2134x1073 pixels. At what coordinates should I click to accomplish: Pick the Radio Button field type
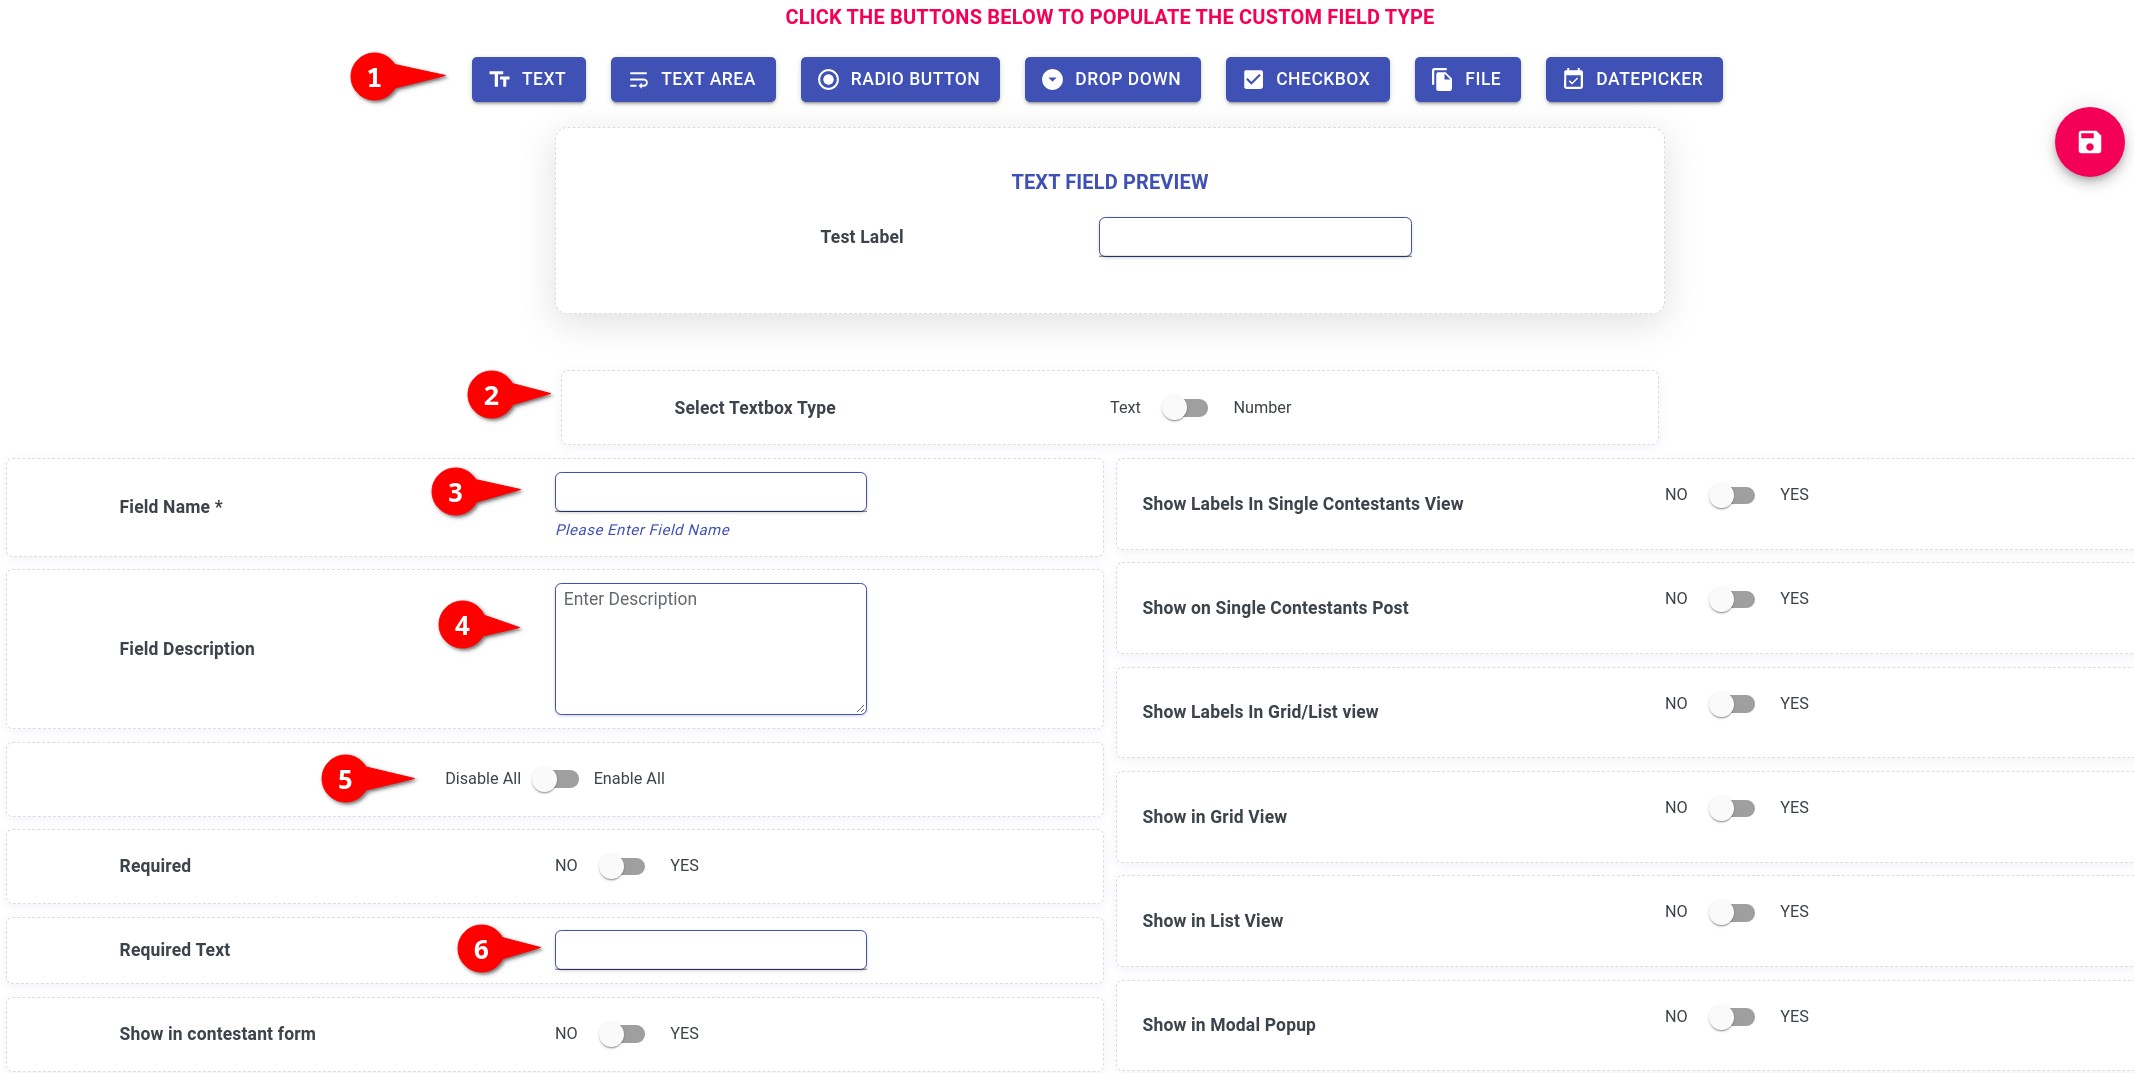(899, 79)
